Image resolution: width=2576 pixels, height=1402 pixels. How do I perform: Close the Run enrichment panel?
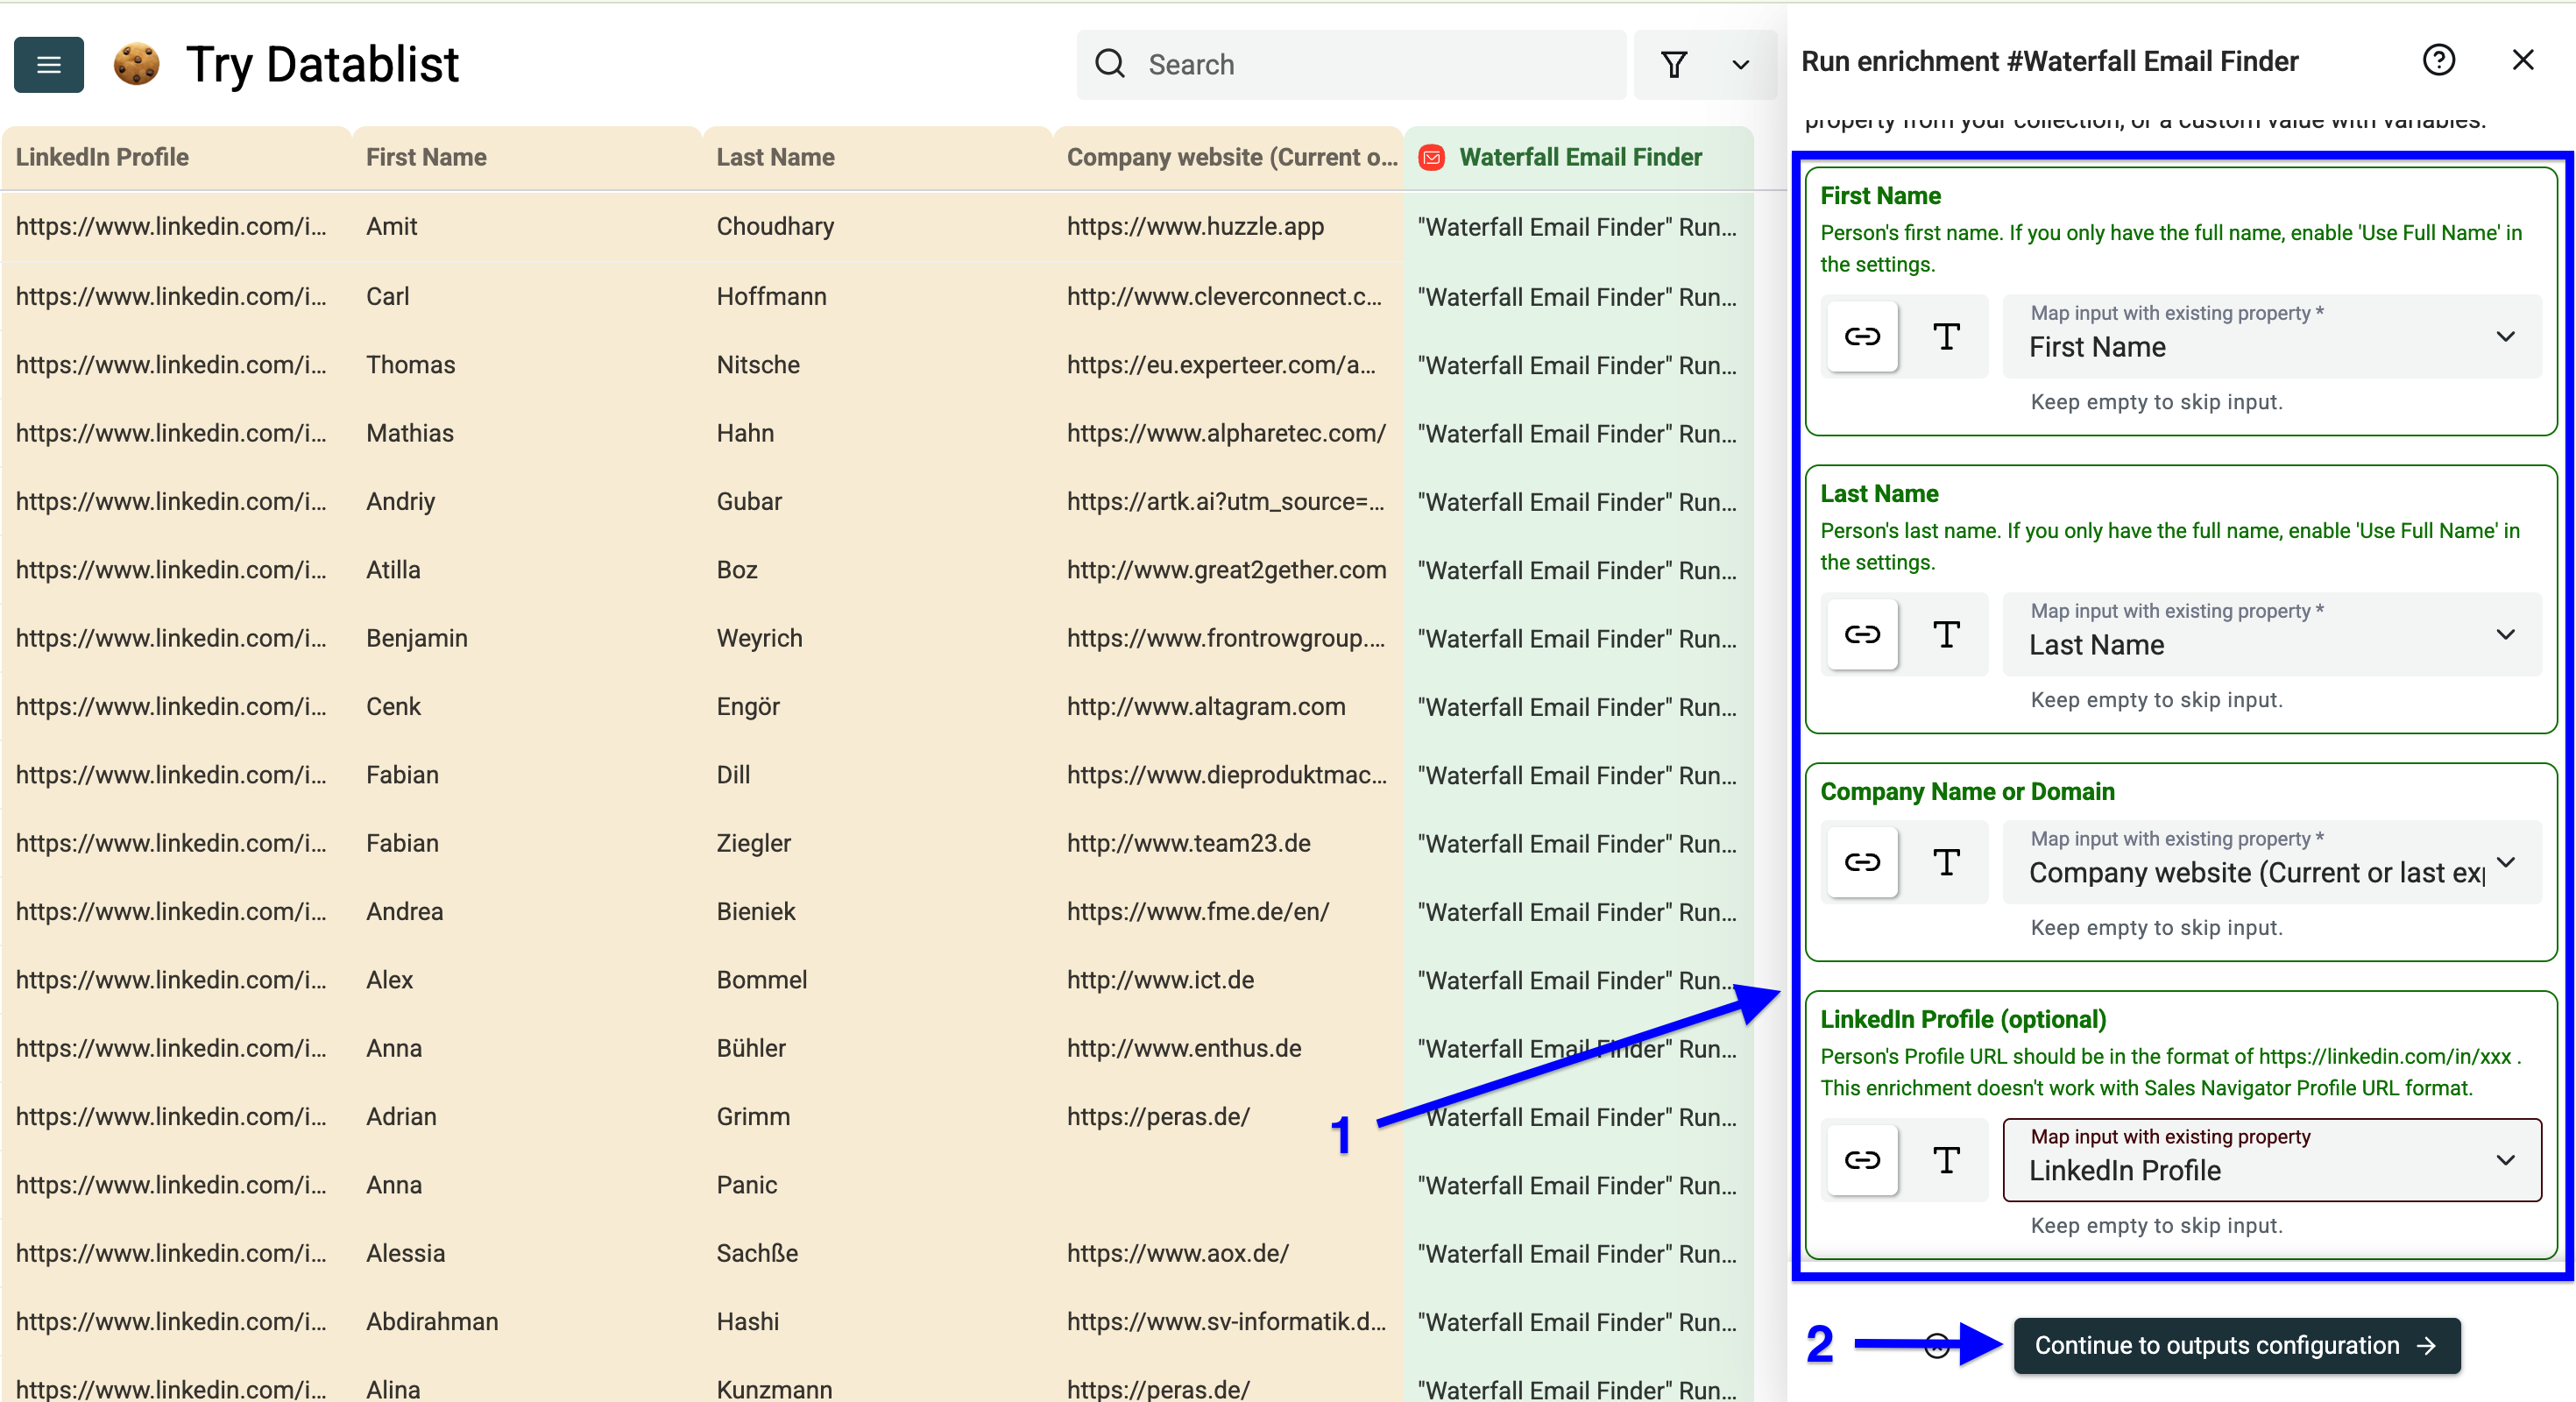tap(2523, 60)
